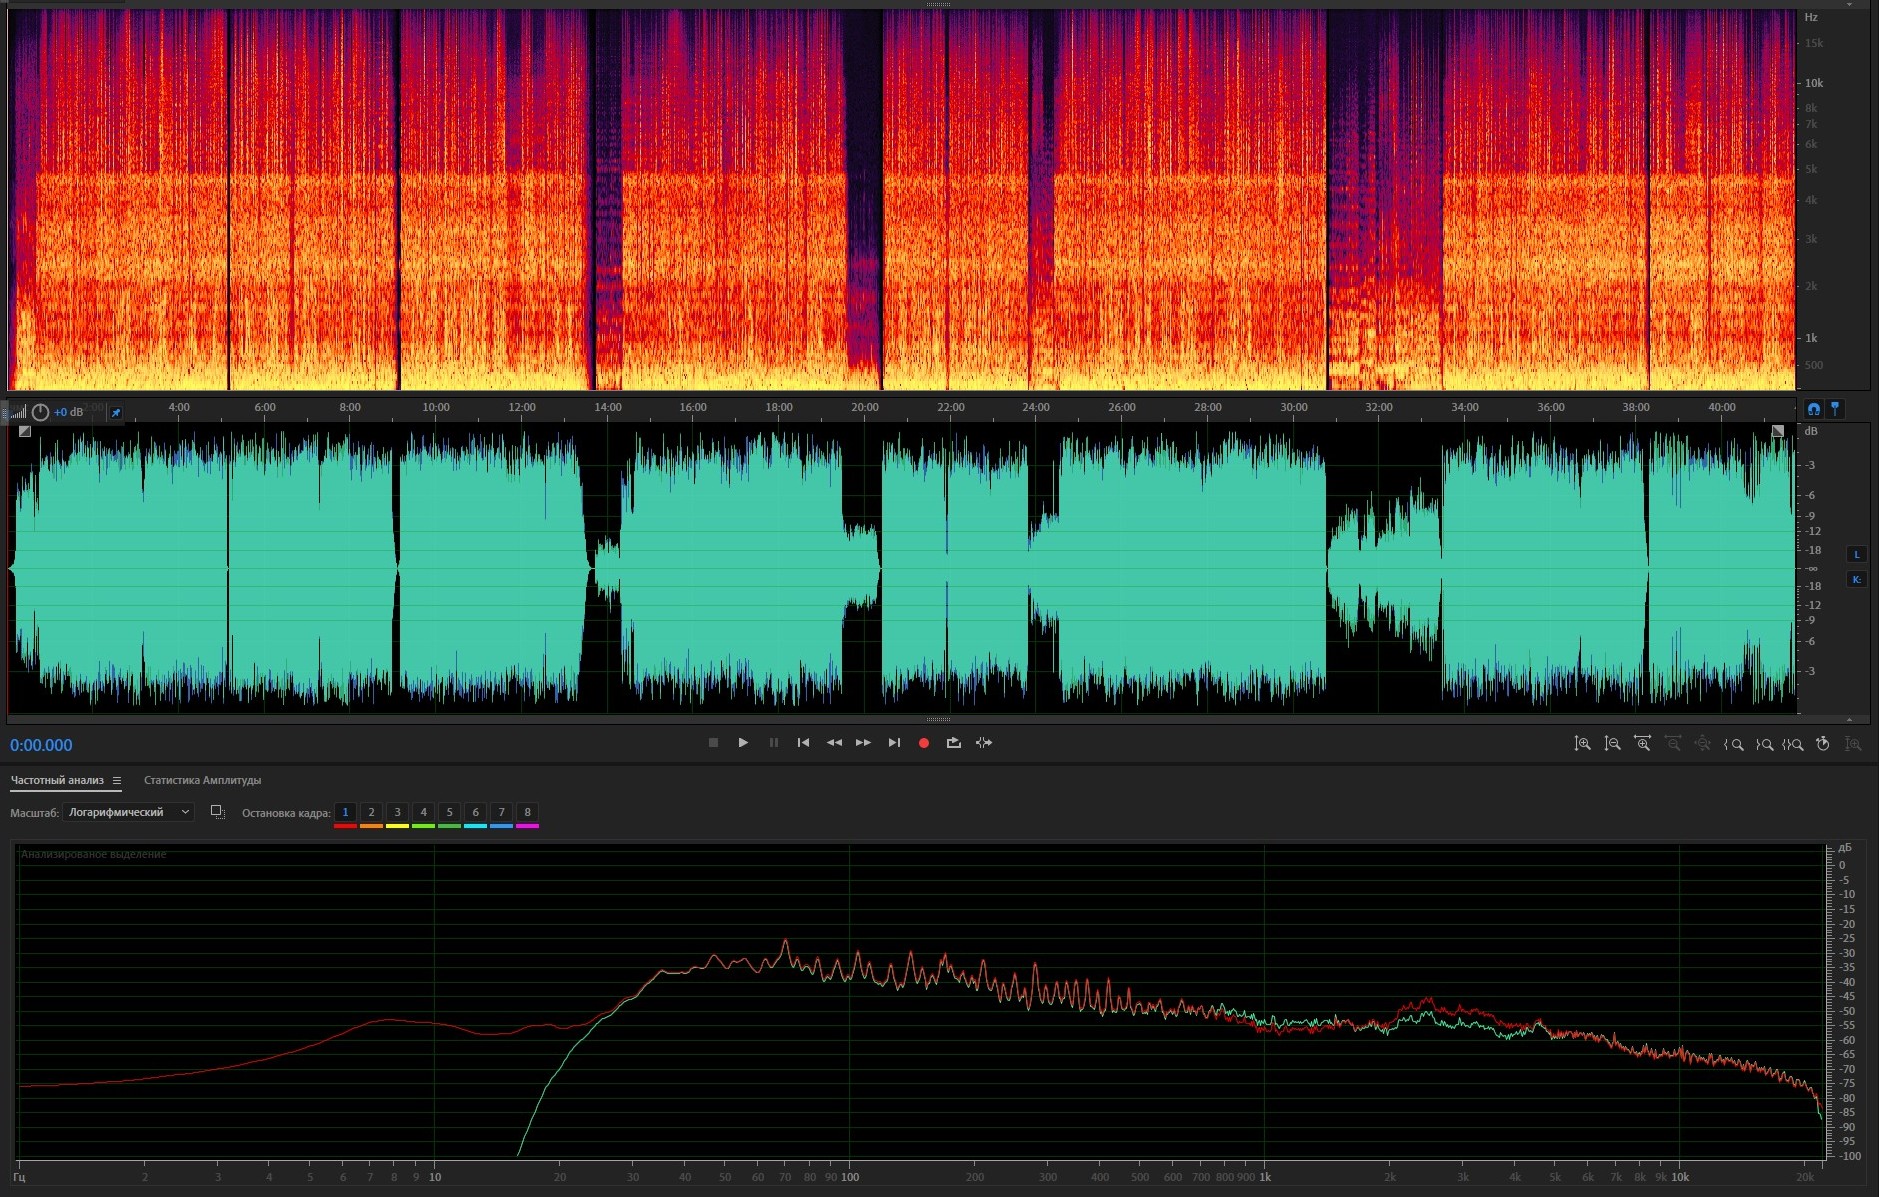
Task: Toggle the left channel L button
Action: (x=1857, y=555)
